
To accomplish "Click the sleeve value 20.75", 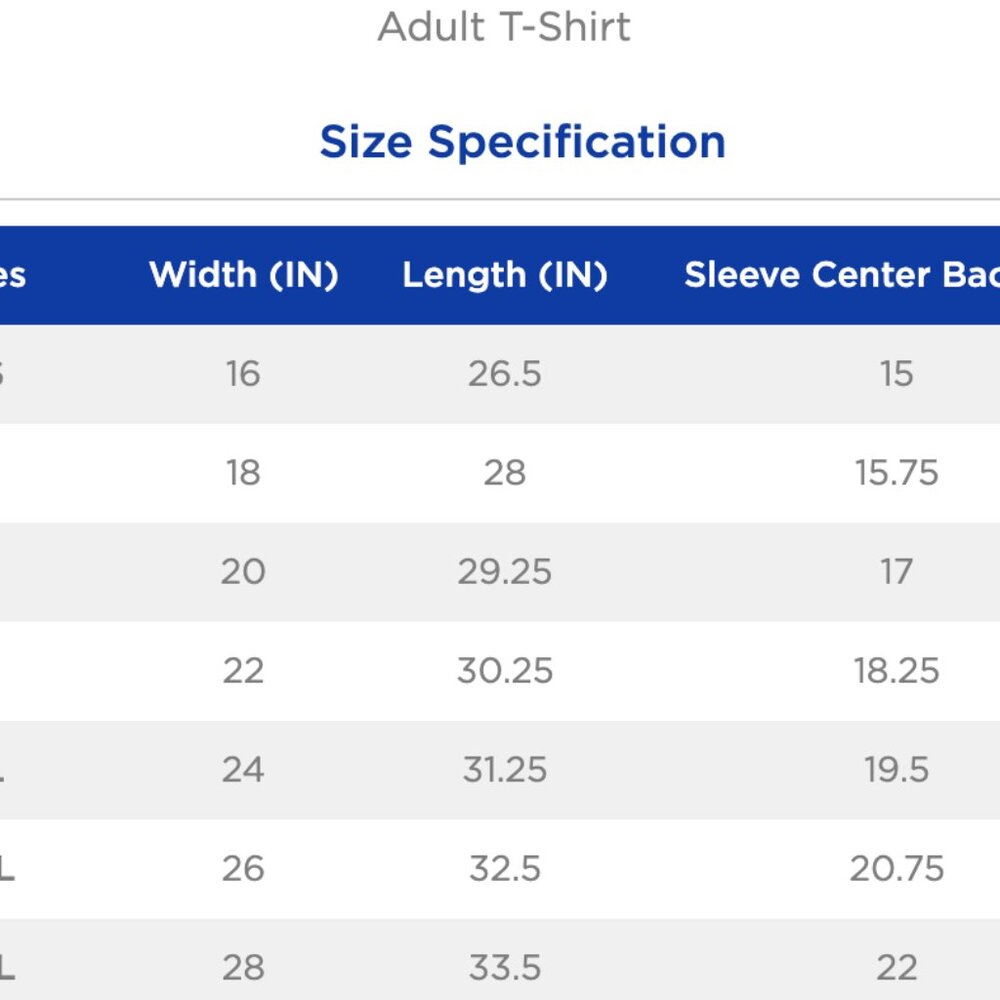I will (896, 869).
